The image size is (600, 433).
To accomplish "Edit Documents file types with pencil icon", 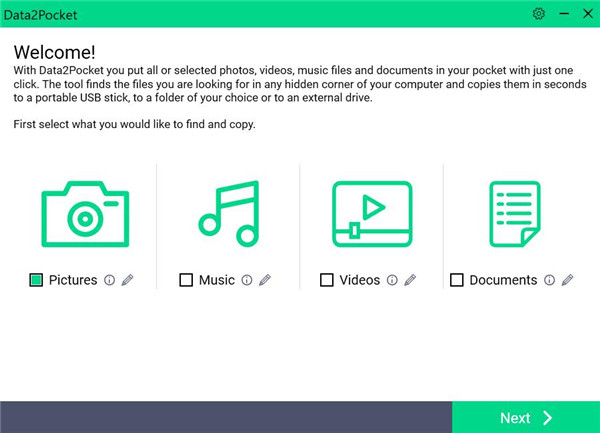I will tap(567, 280).
